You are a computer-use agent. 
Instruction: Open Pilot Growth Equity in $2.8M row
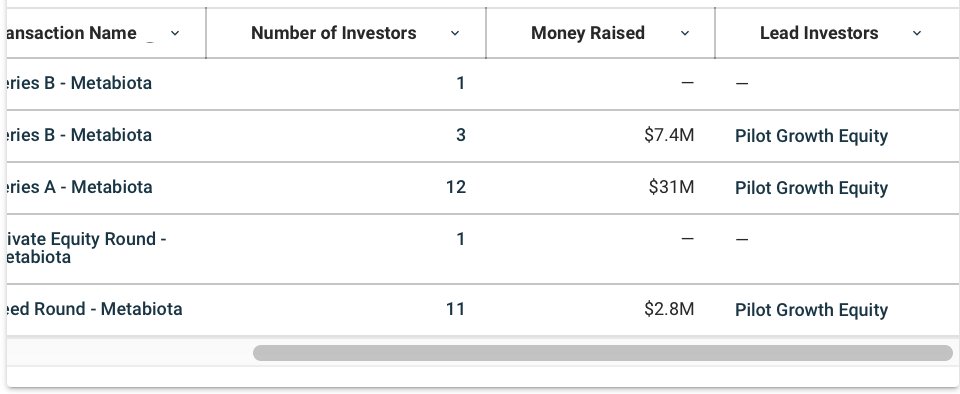(x=811, y=310)
